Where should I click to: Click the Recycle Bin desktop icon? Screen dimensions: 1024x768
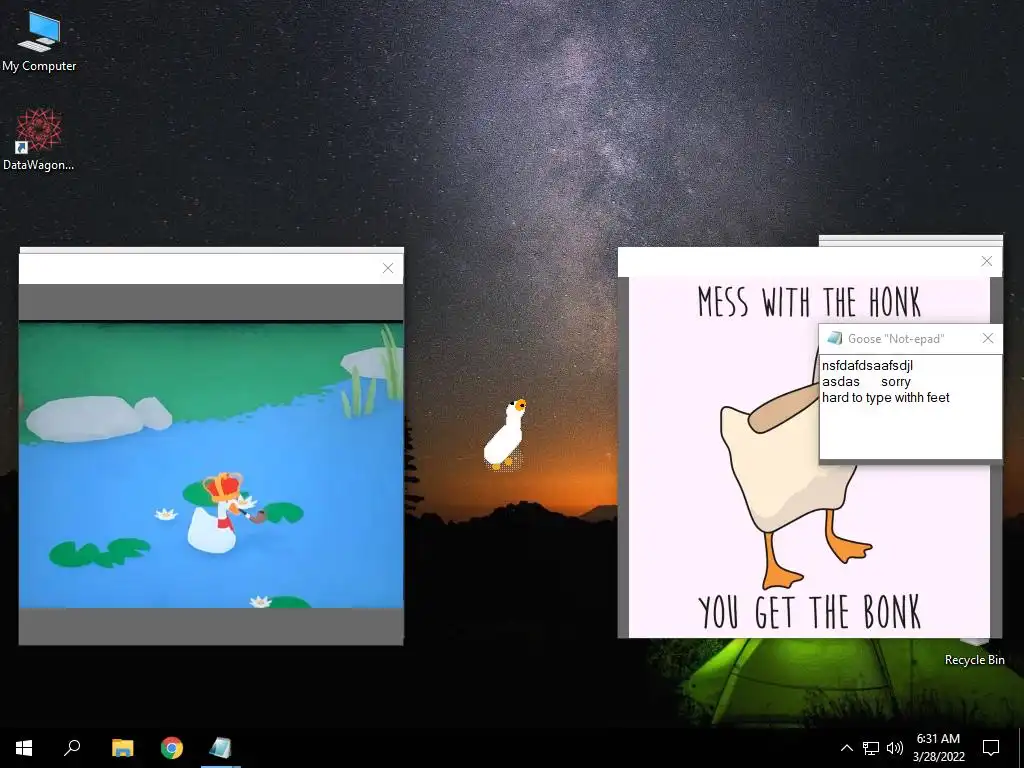tap(974, 655)
